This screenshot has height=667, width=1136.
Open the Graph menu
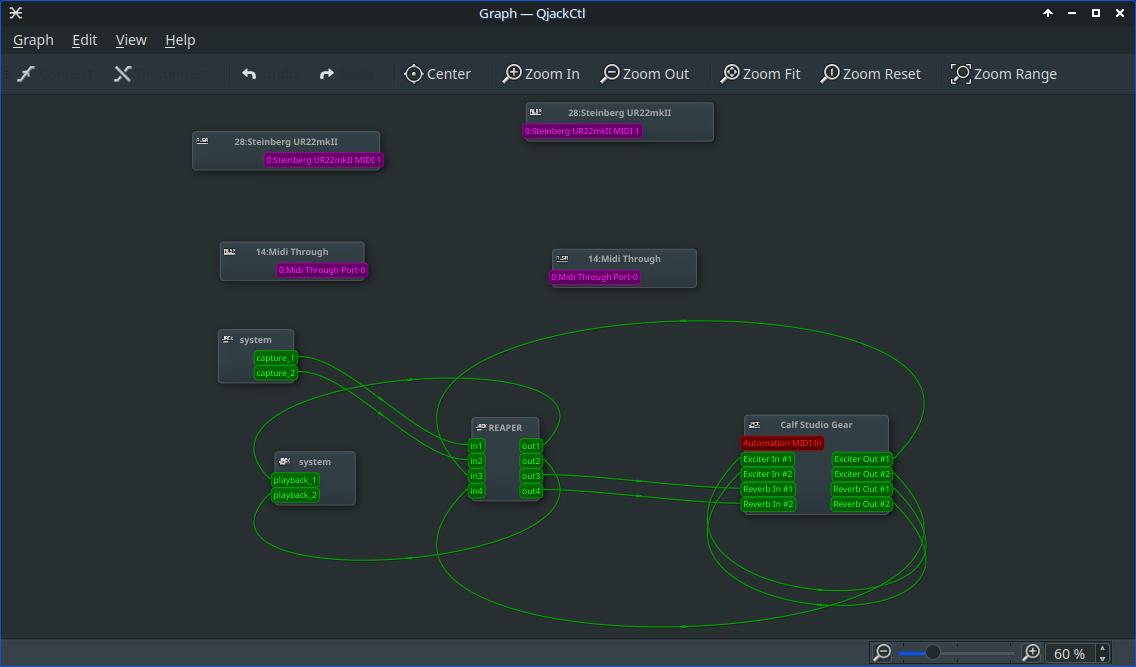point(33,40)
